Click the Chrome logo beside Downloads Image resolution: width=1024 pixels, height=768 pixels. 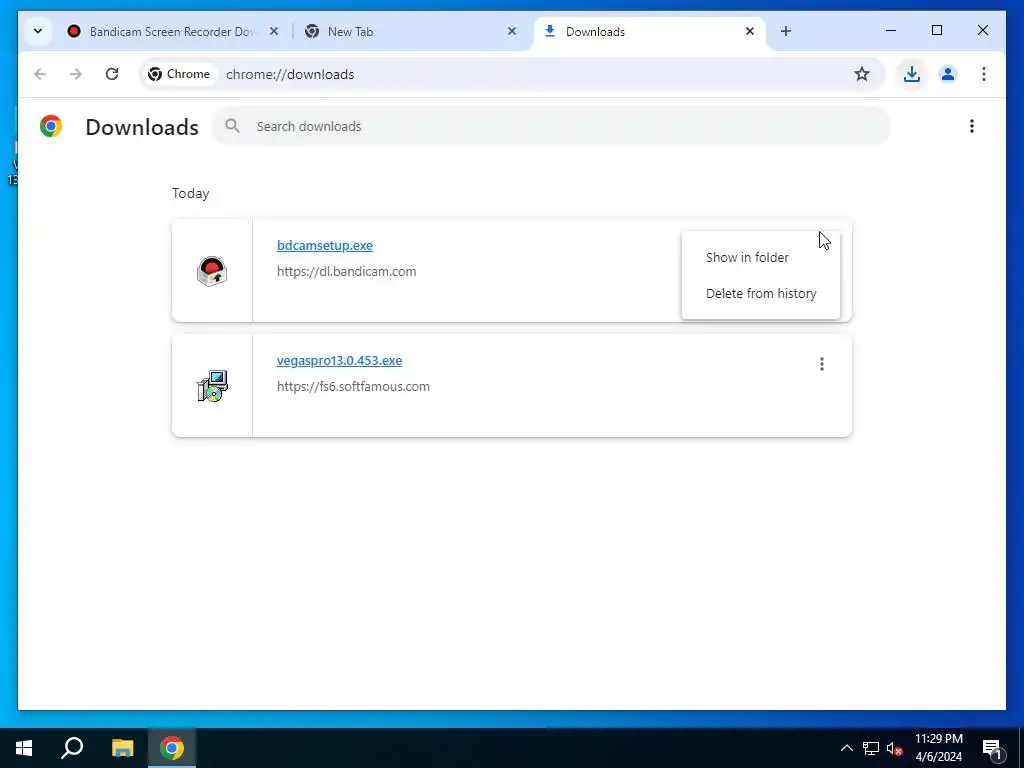pyautogui.click(x=51, y=126)
